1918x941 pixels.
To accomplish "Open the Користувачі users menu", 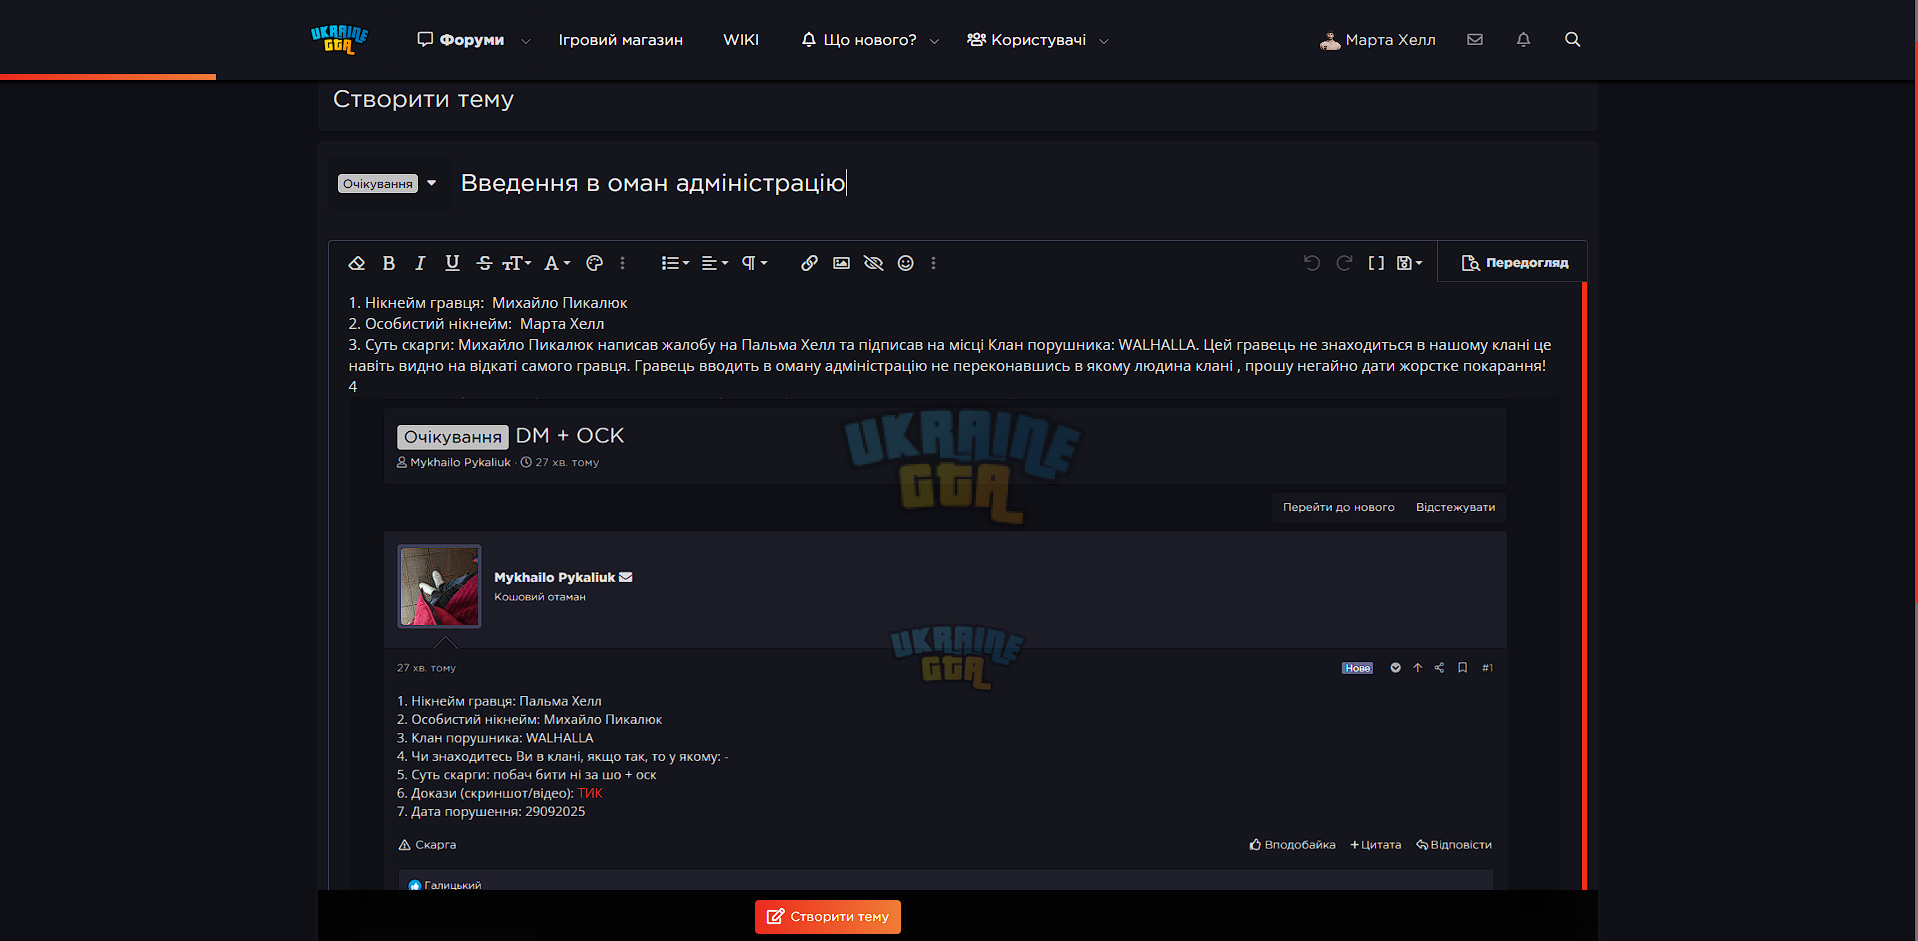I will 1026,40.
